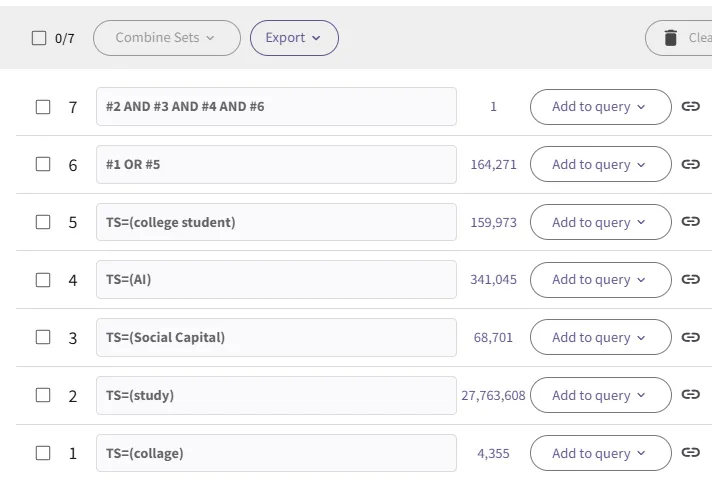
Task: Copy query link for college student set
Action: [690, 222]
